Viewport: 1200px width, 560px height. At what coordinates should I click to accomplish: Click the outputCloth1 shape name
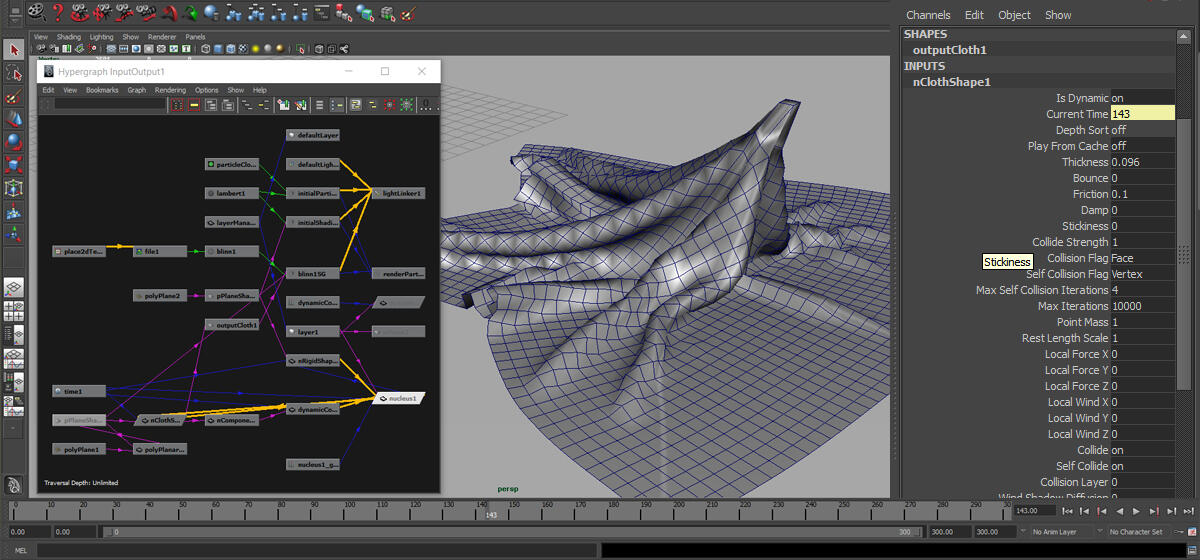[949, 50]
